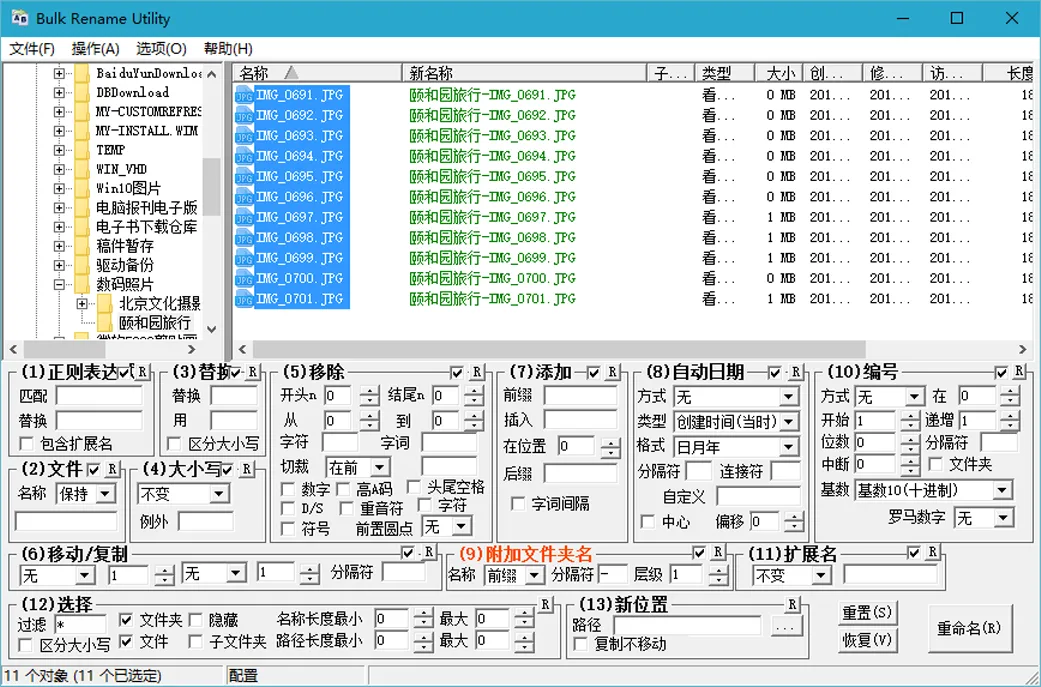
Task: Click the 重命名(R) button
Action: tap(969, 628)
